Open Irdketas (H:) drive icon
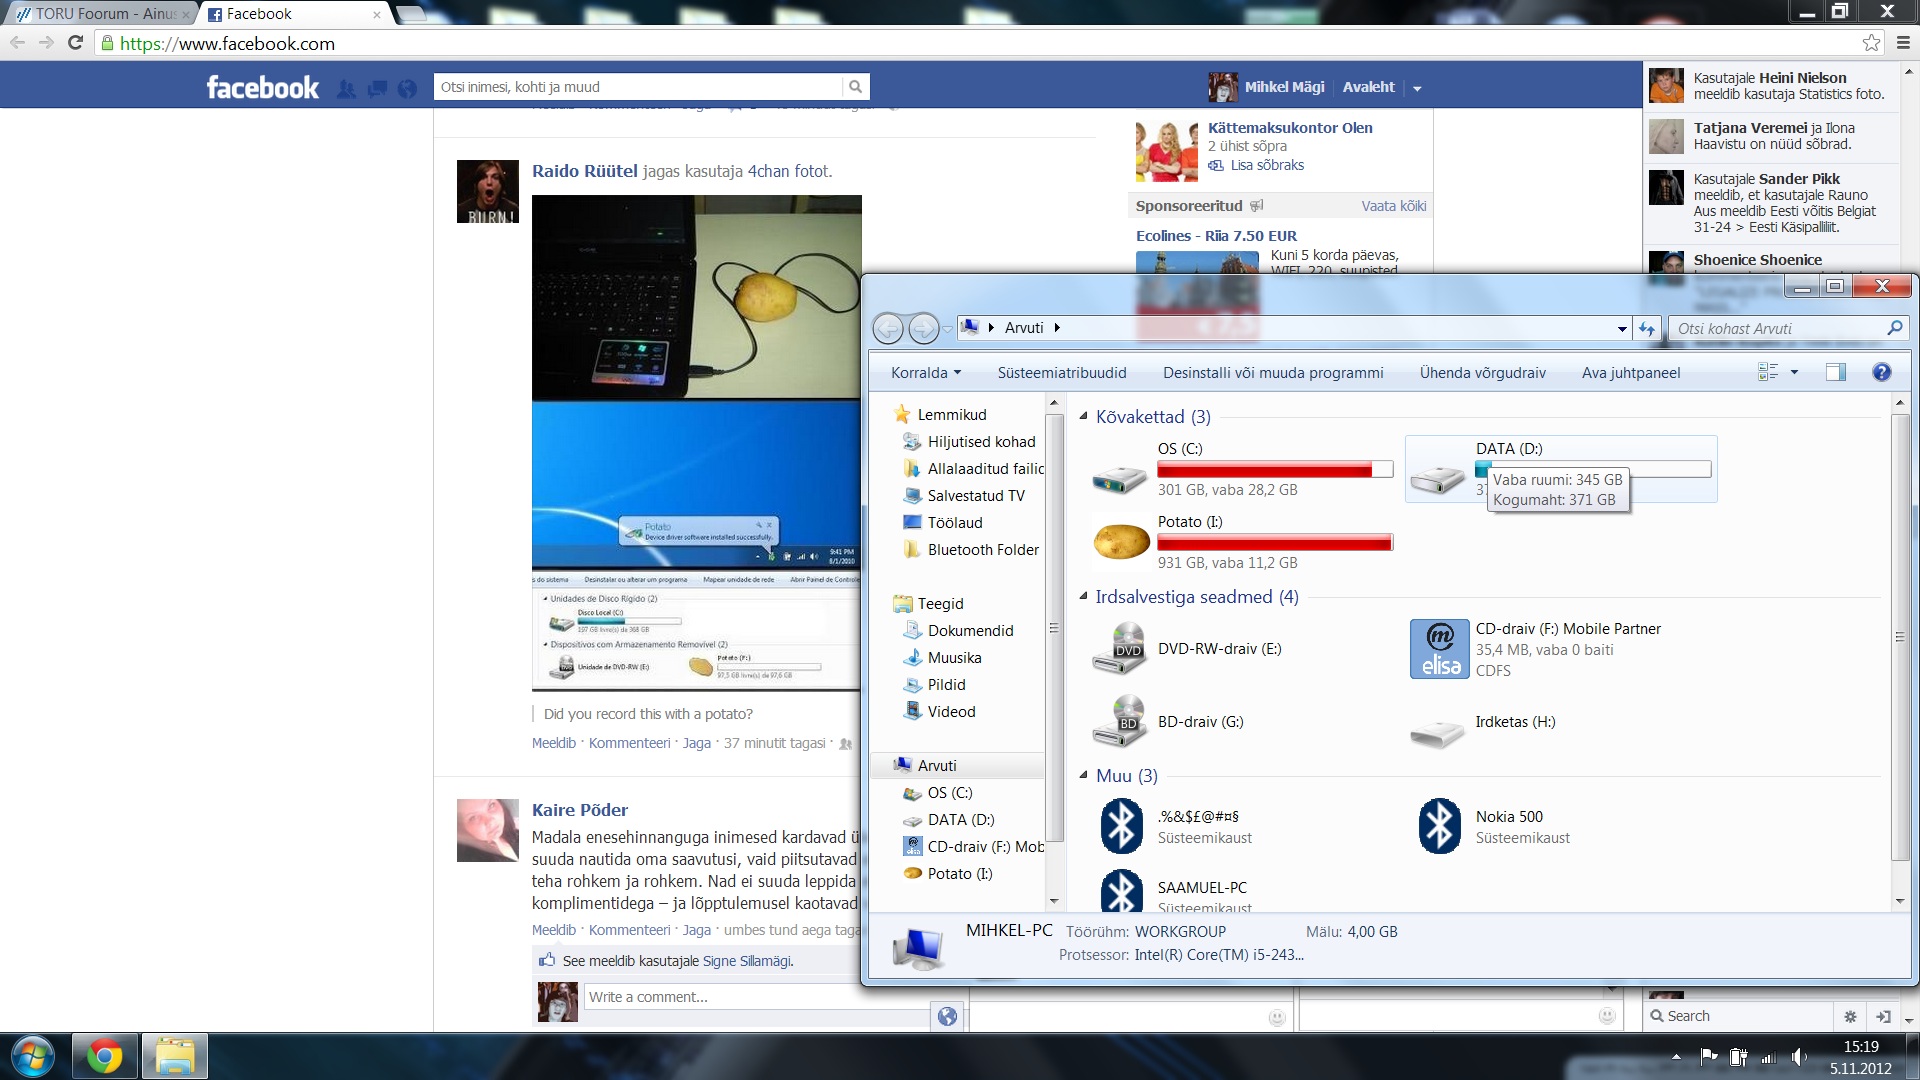1920x1080 pixels. click(1438, 734)
